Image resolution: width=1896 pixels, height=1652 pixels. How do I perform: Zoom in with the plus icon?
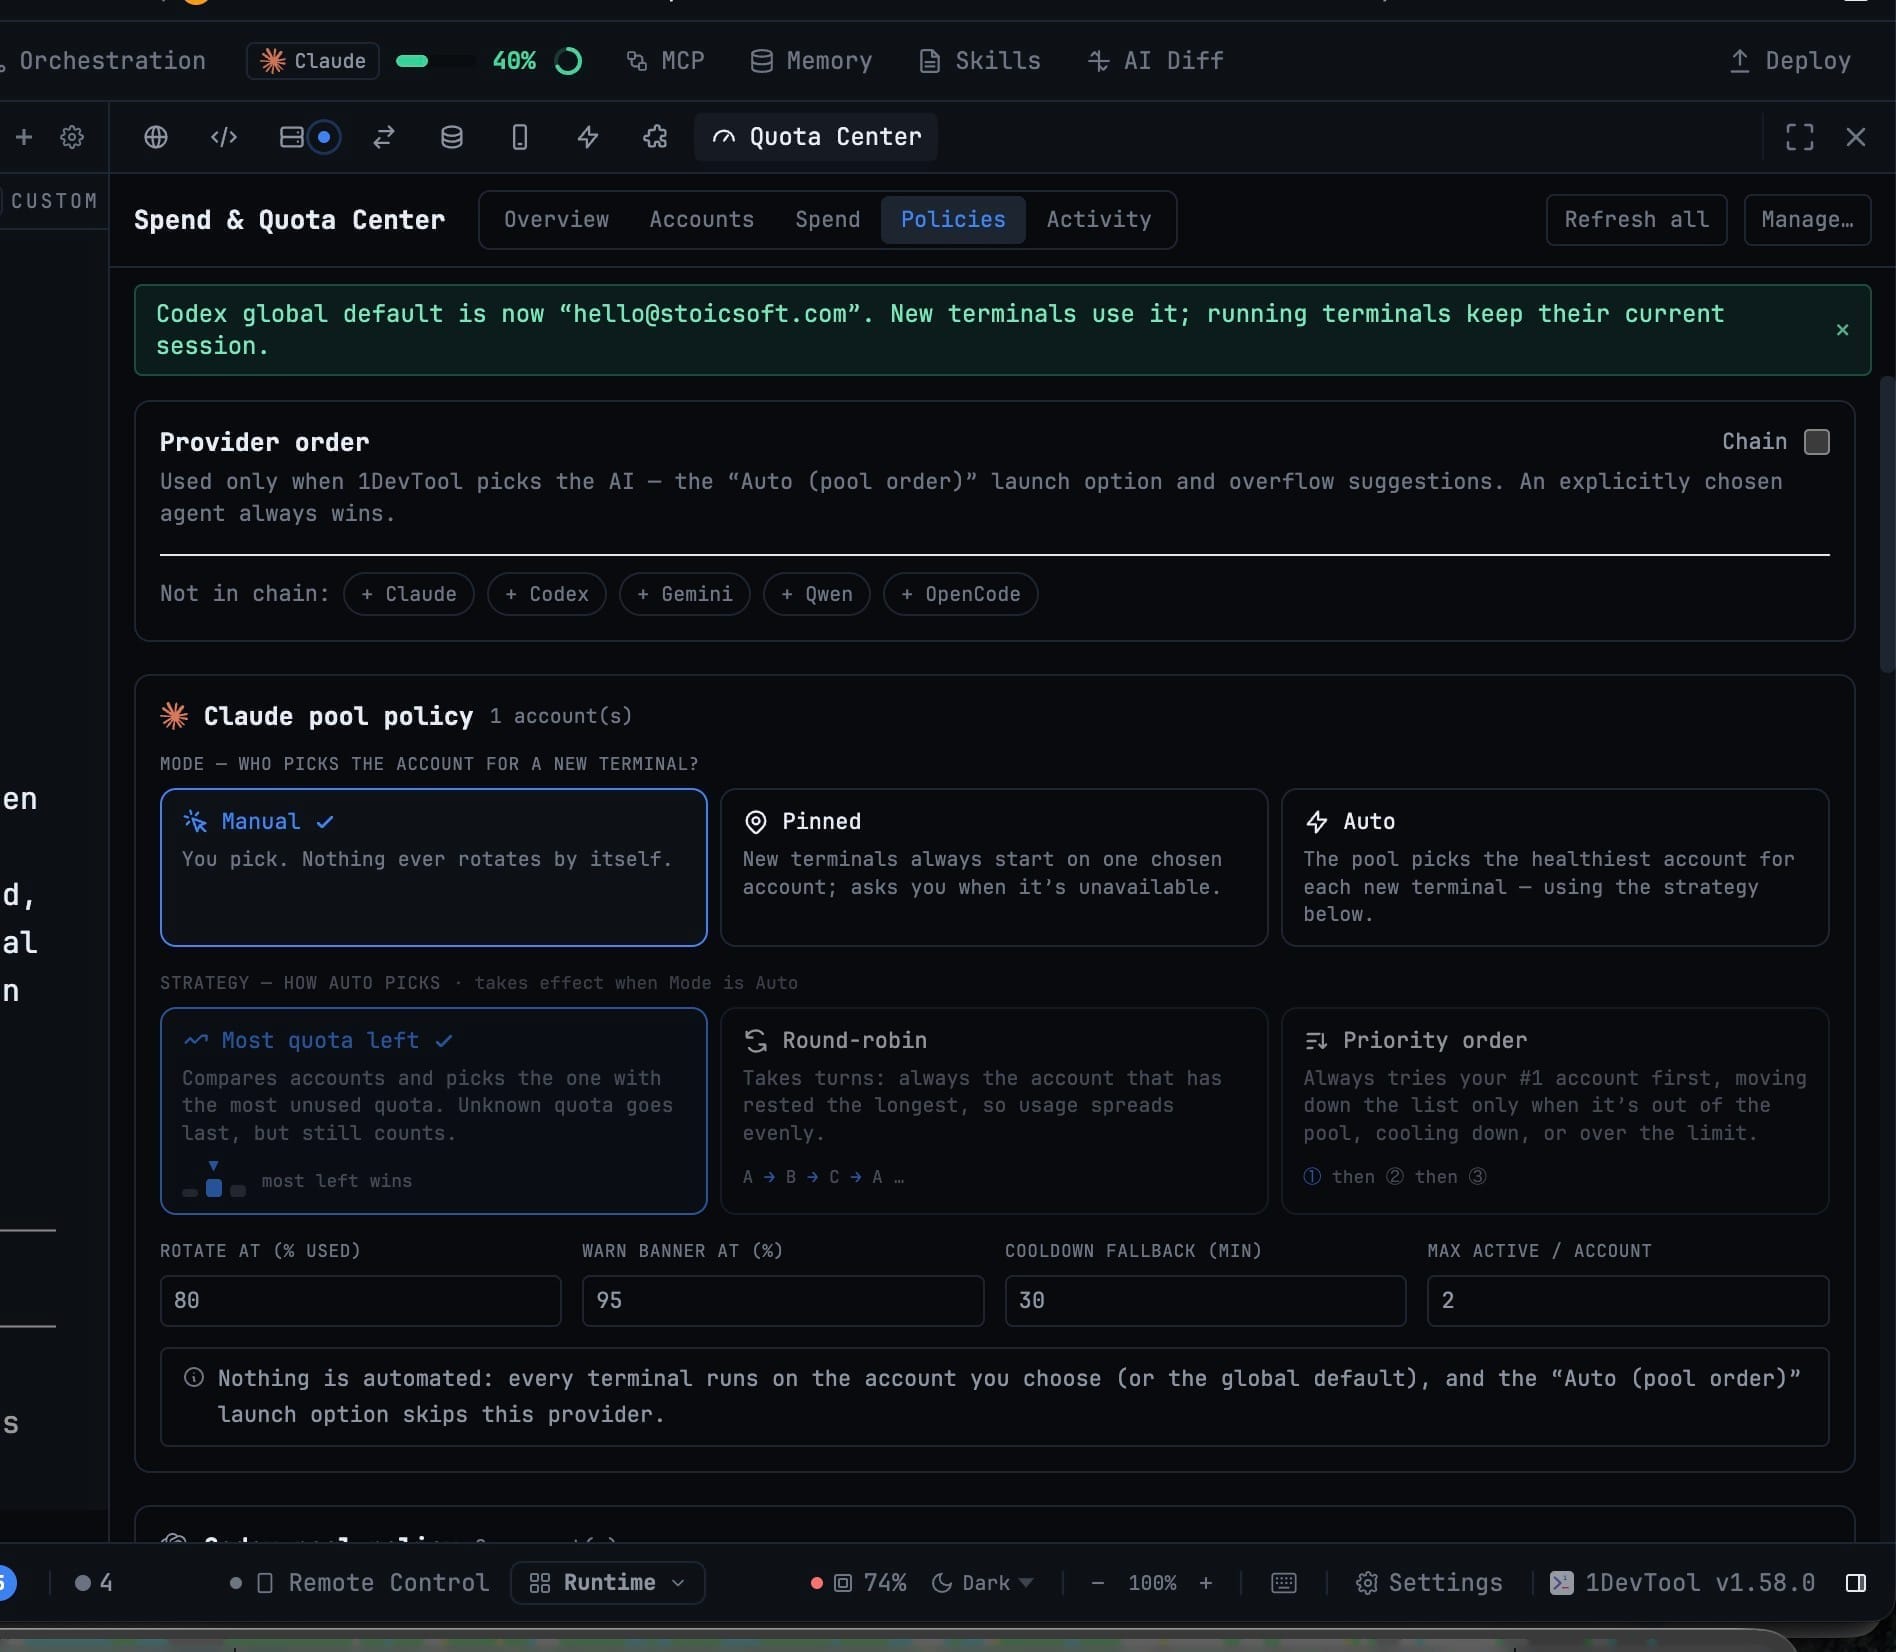[1206, 1583]
